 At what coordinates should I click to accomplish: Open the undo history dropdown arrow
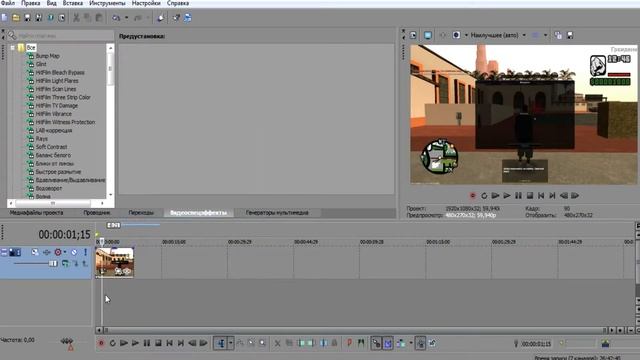[126, 18]
